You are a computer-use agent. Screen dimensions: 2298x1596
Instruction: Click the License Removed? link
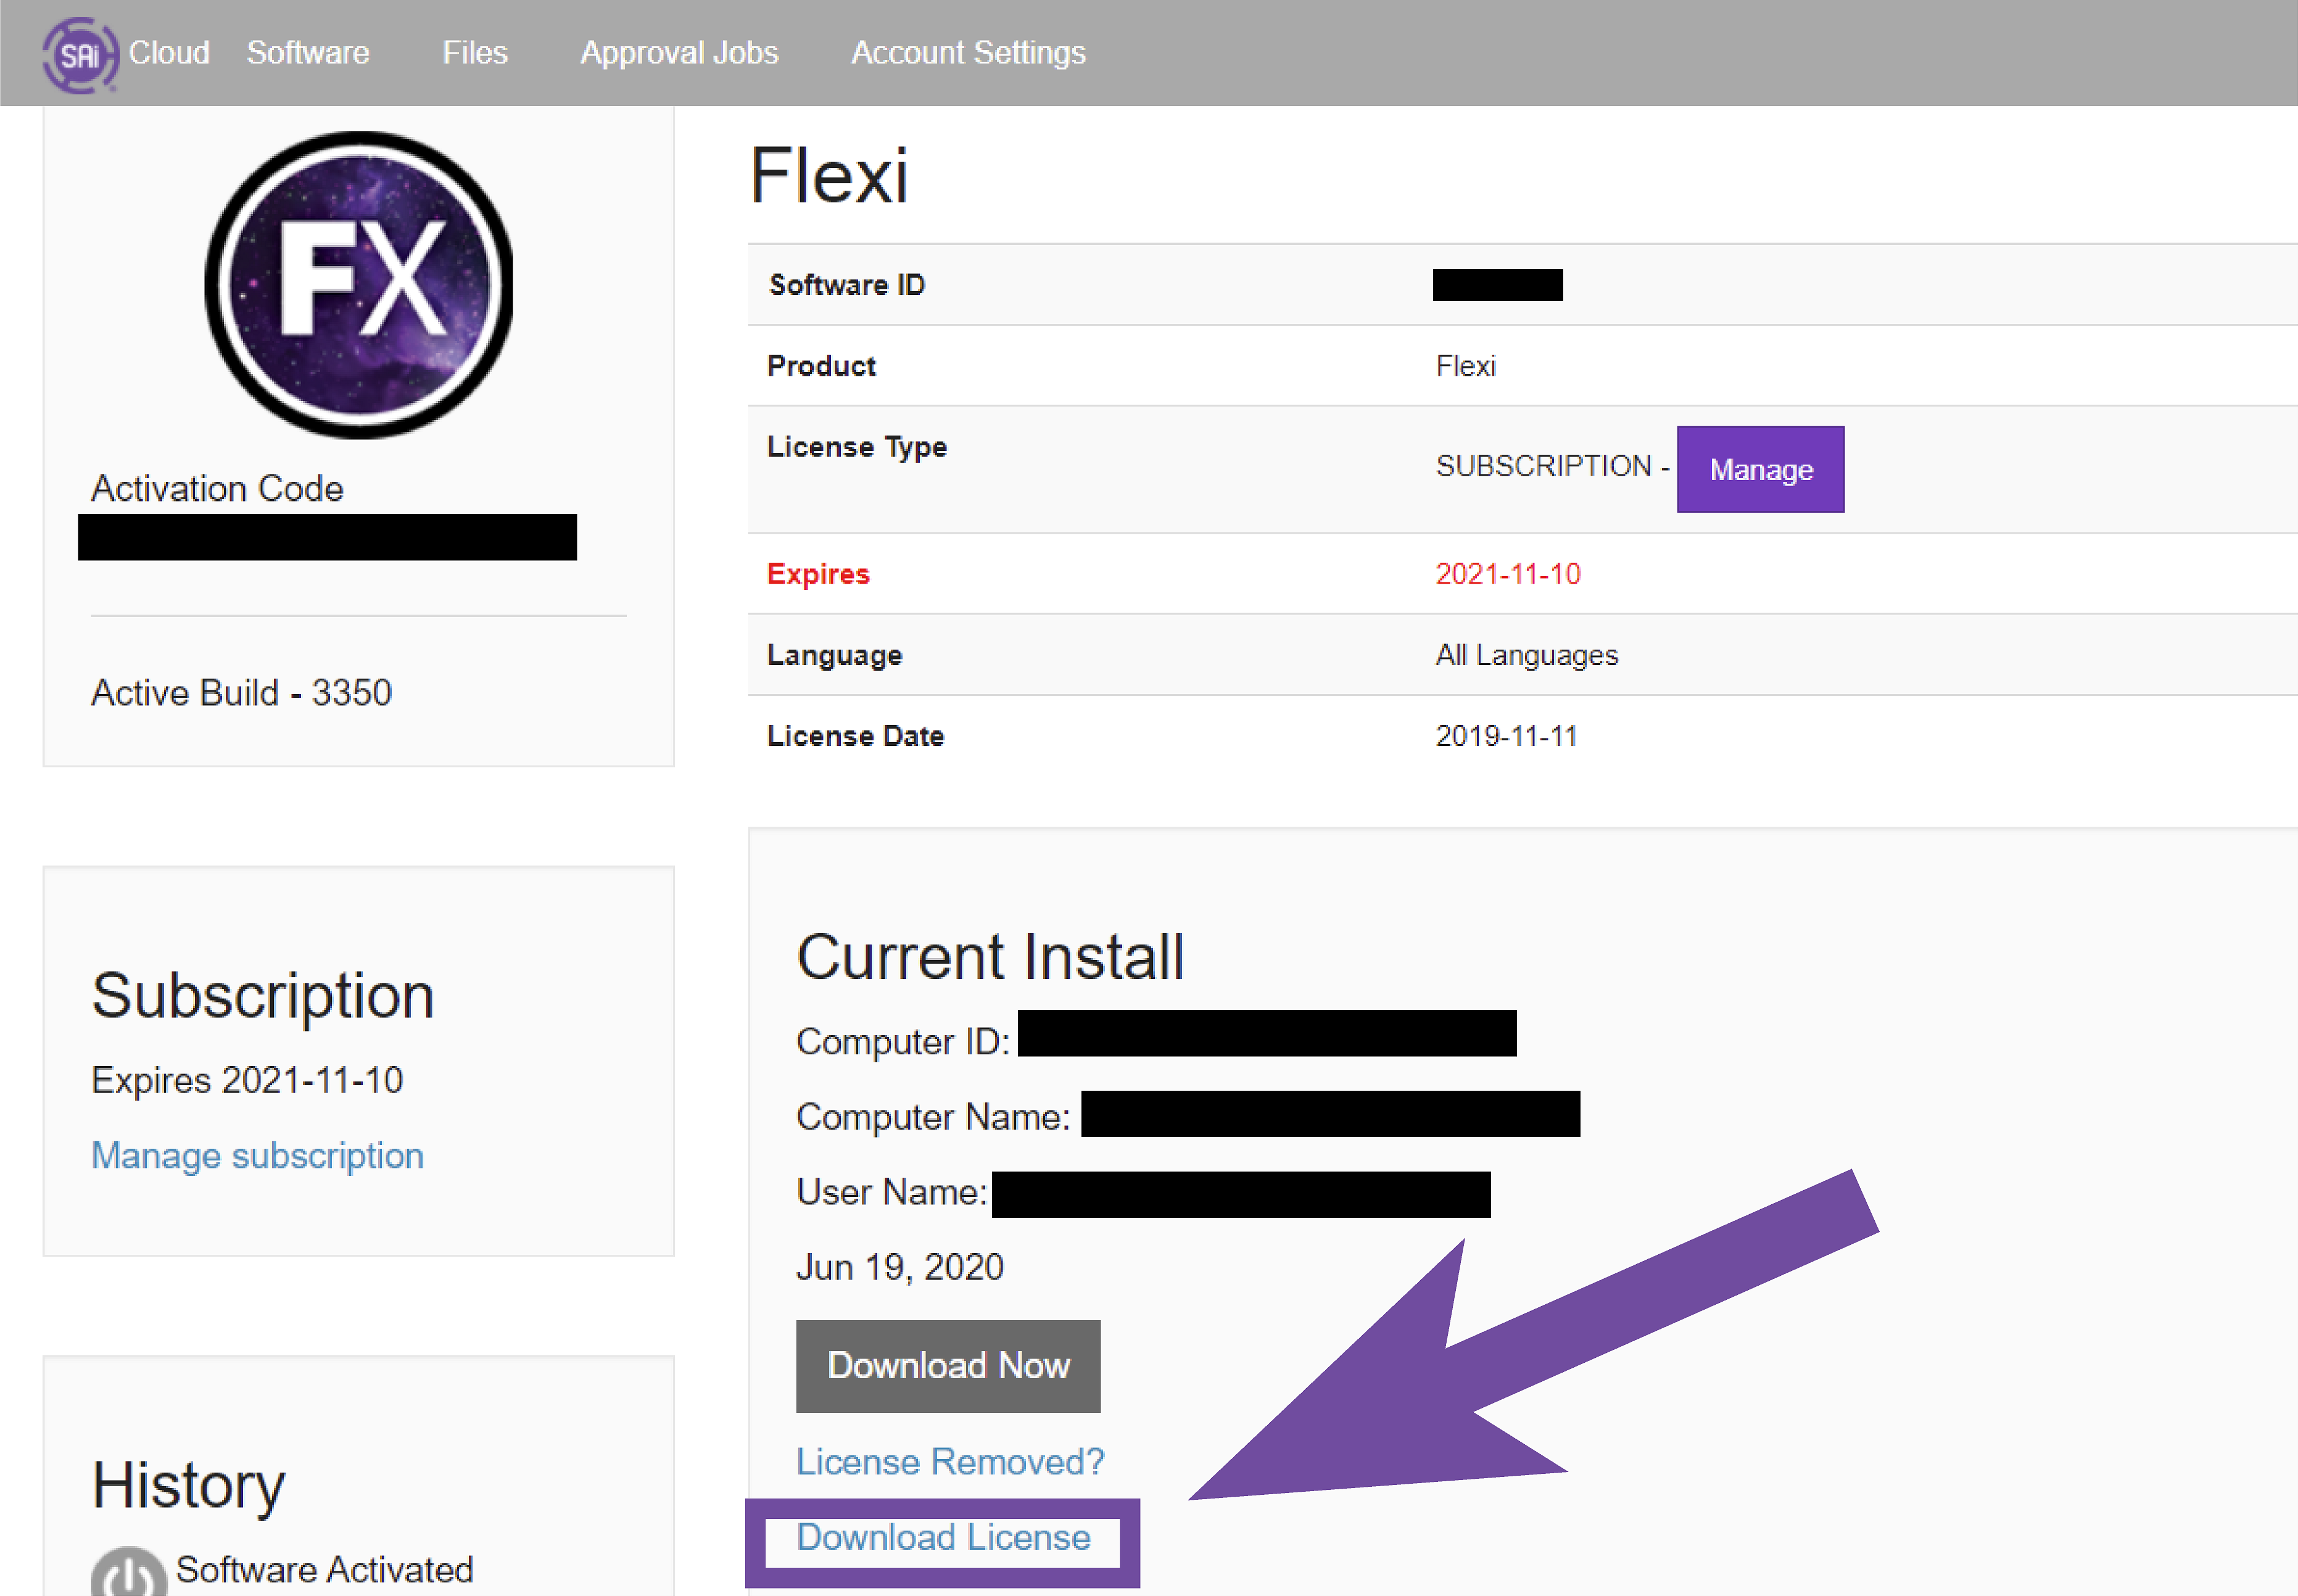click(950, 1461)
